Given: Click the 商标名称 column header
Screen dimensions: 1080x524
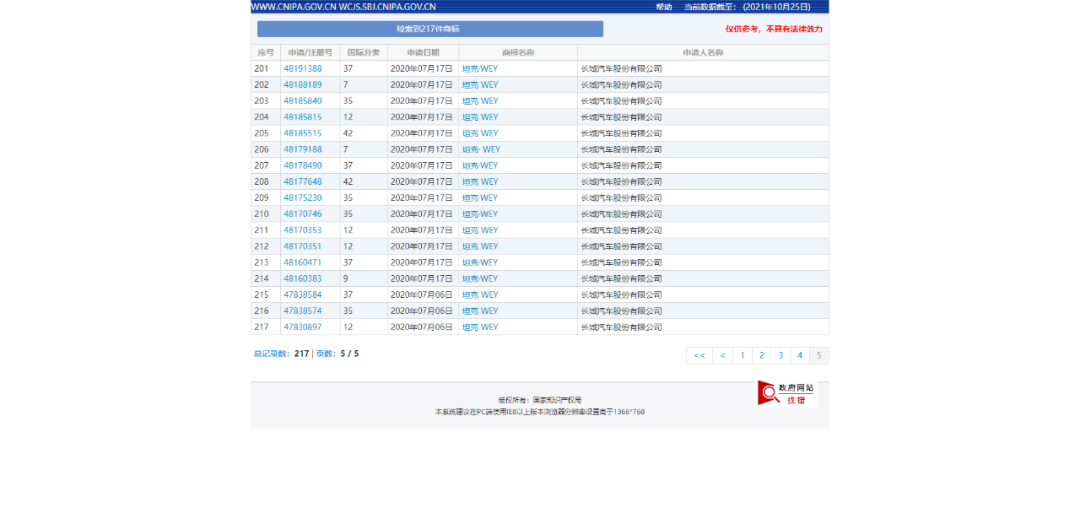Looking at the screenshot, I should pos(518,52).
